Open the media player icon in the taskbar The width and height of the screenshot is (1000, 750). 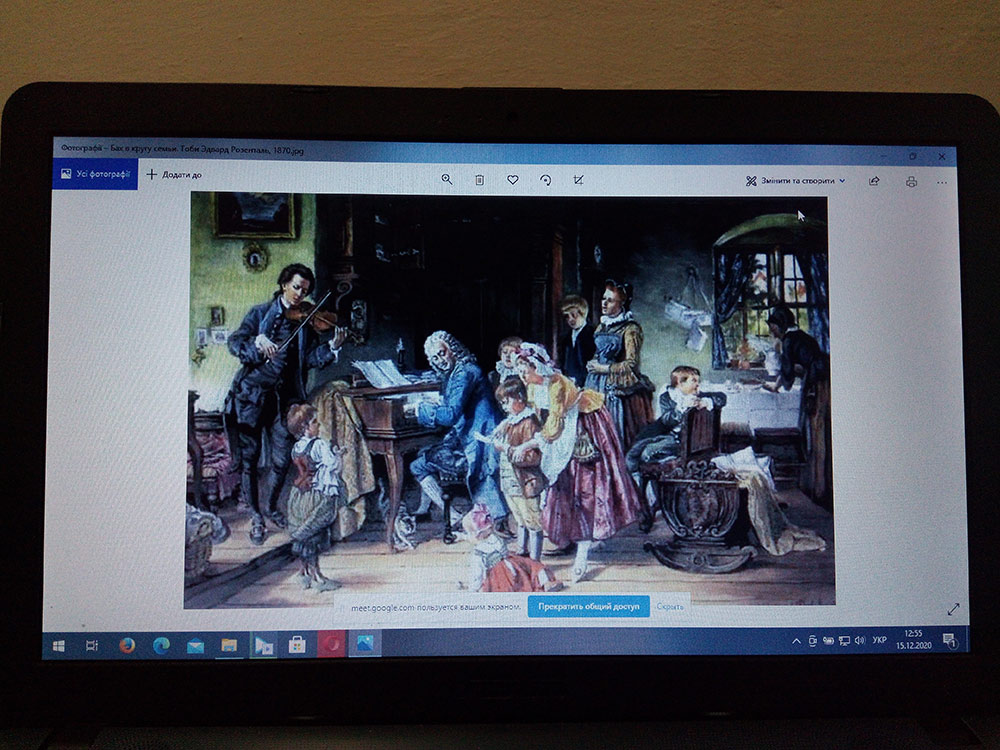click(263, 645)
